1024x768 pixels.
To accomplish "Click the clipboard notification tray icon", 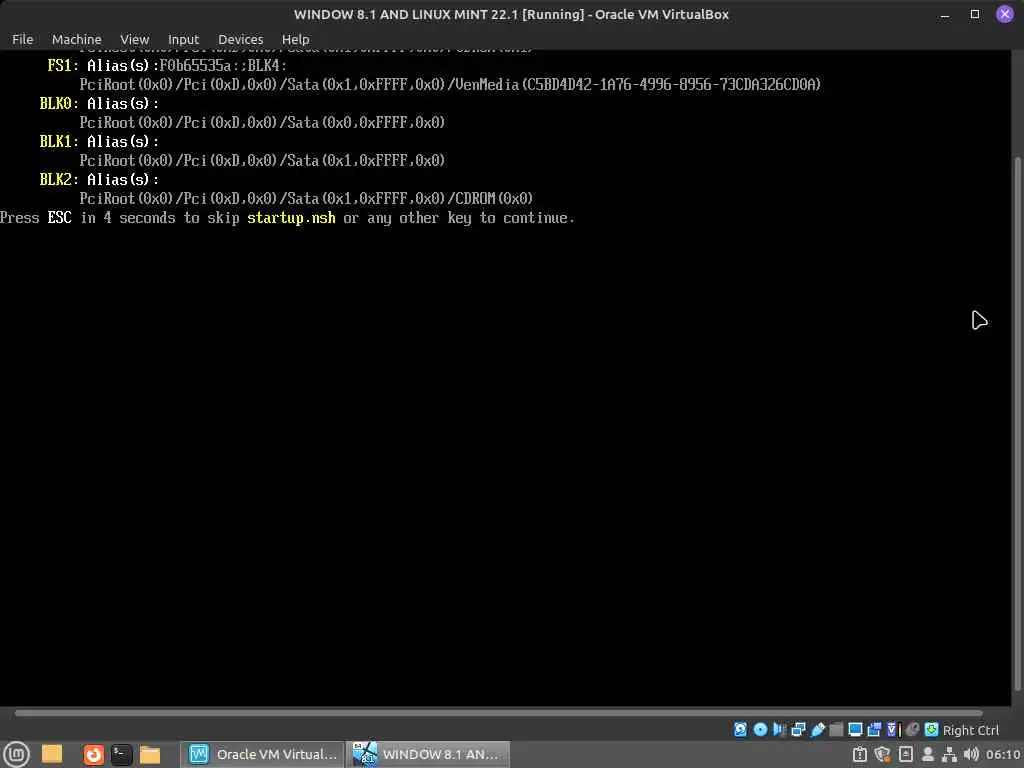I will click(x=860, y=754).
